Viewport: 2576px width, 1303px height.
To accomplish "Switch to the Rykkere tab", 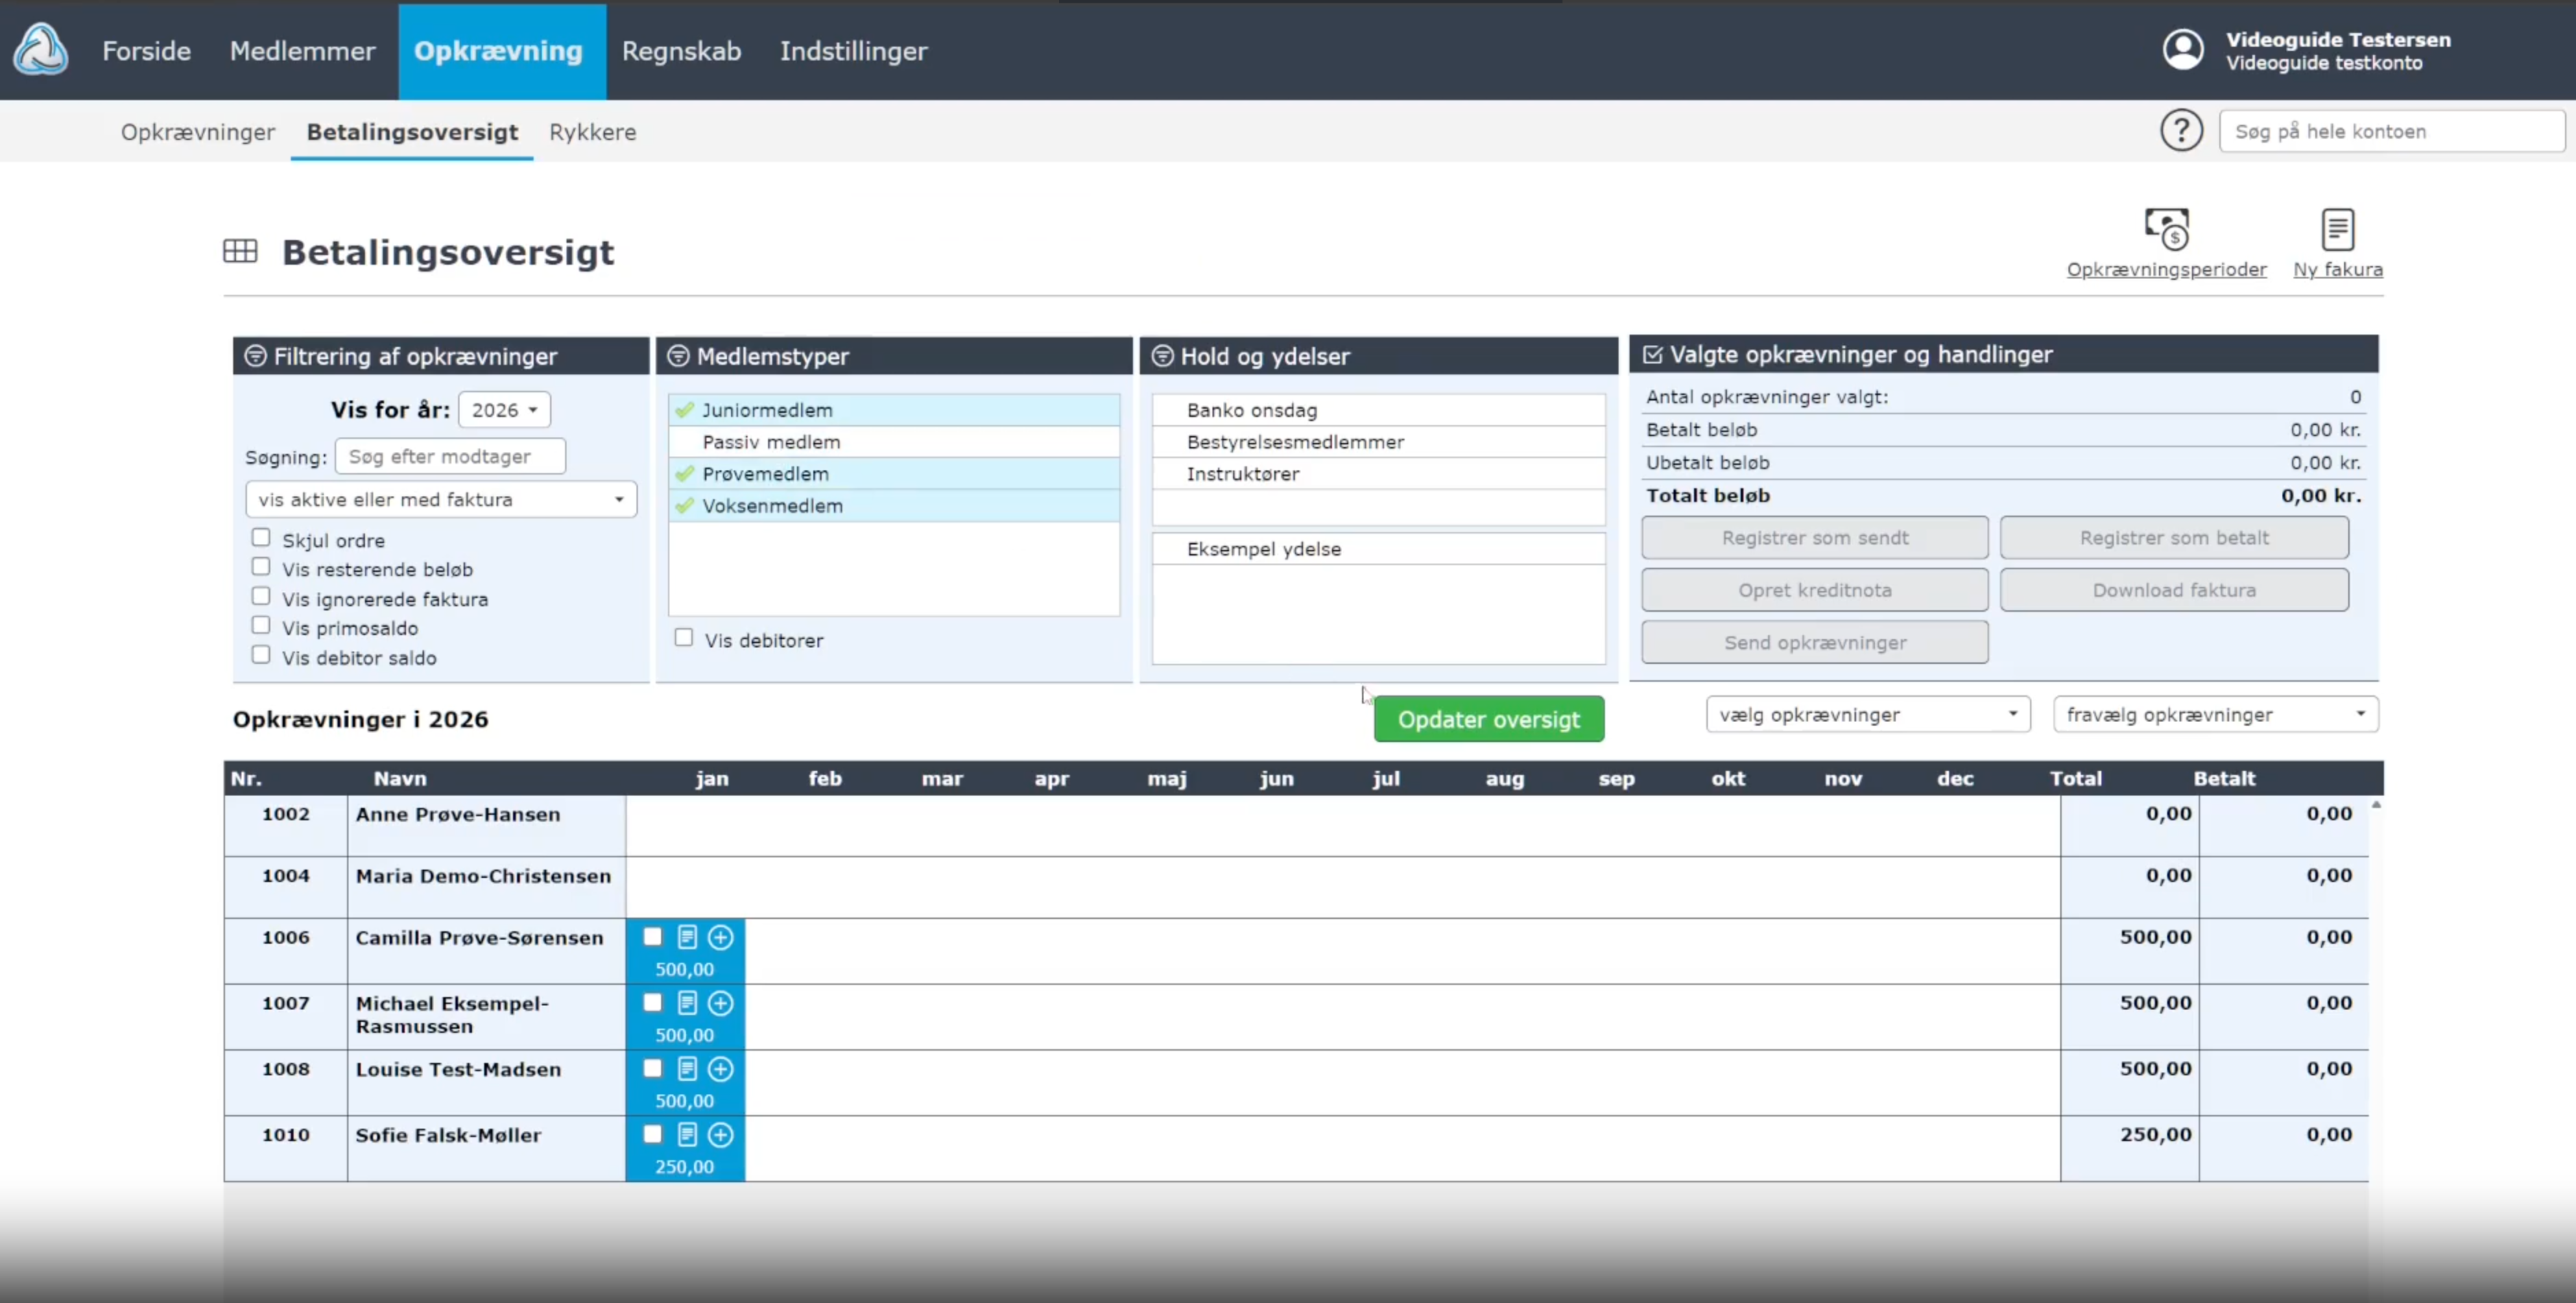I will [592, 132].
